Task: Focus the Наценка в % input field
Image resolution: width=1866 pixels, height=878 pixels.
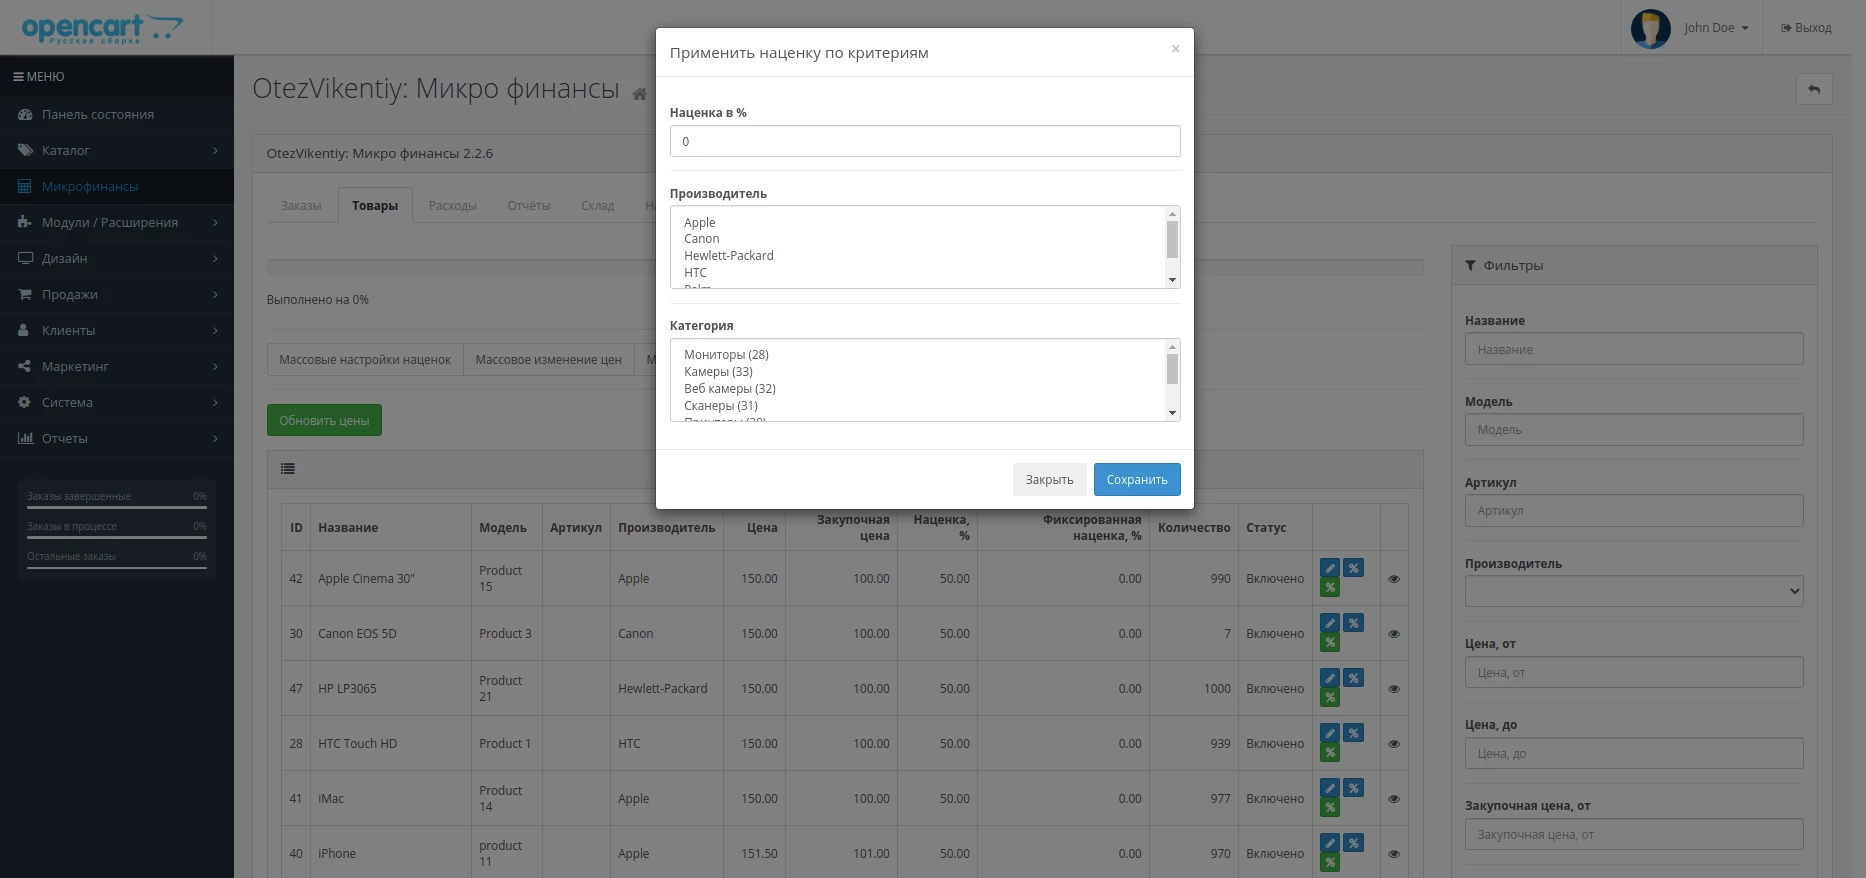Action: tap(925, 141)
